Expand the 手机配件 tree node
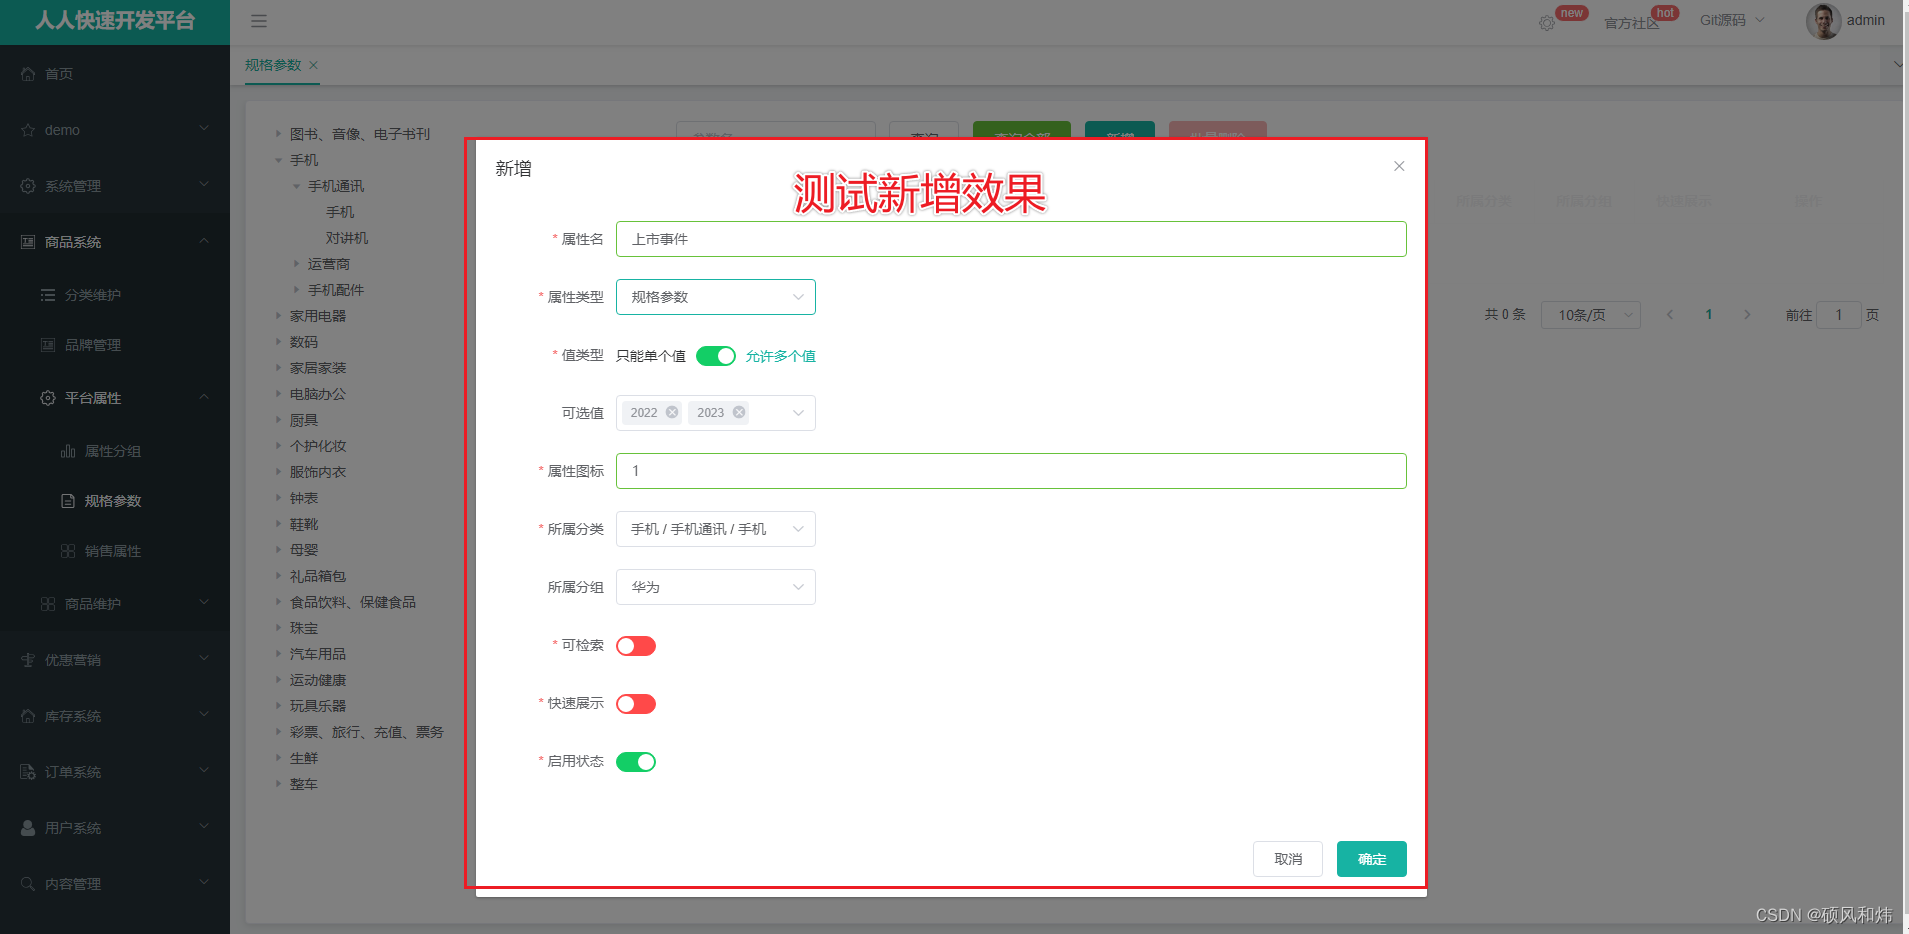 (x=296, y=290)
